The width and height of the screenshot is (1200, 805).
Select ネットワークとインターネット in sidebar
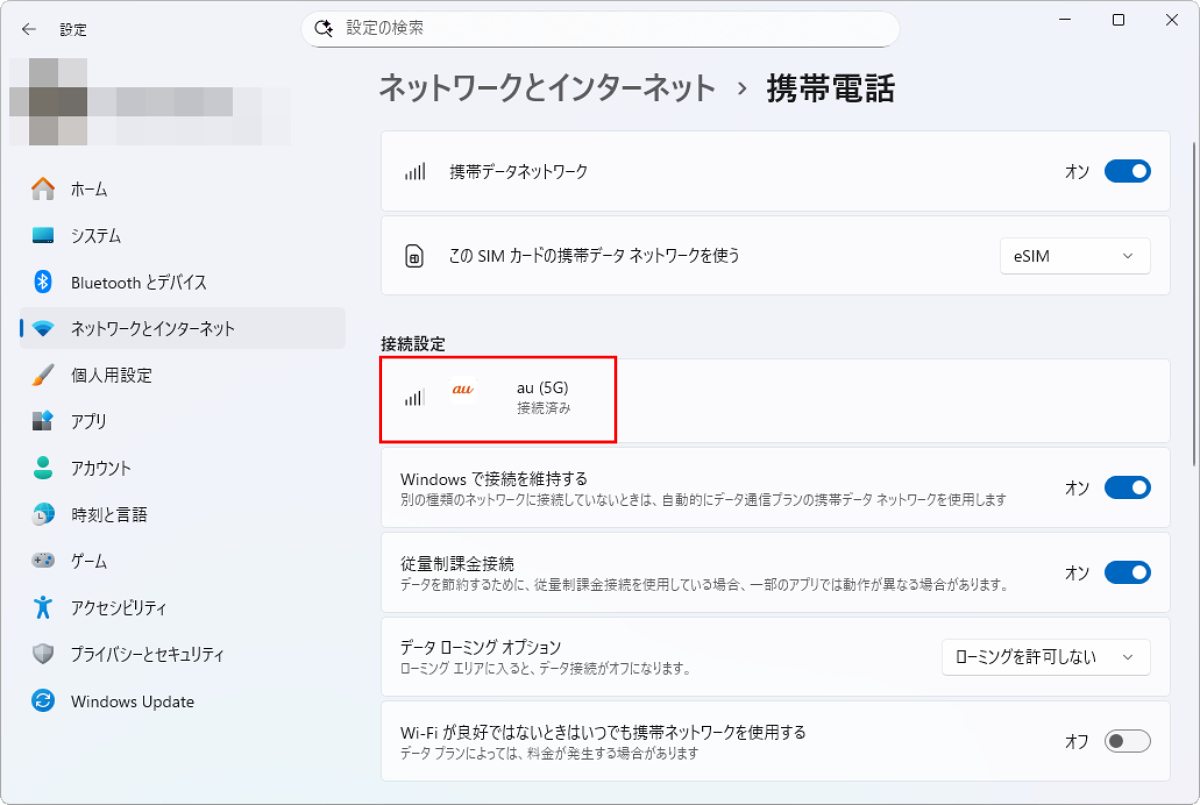182,329
